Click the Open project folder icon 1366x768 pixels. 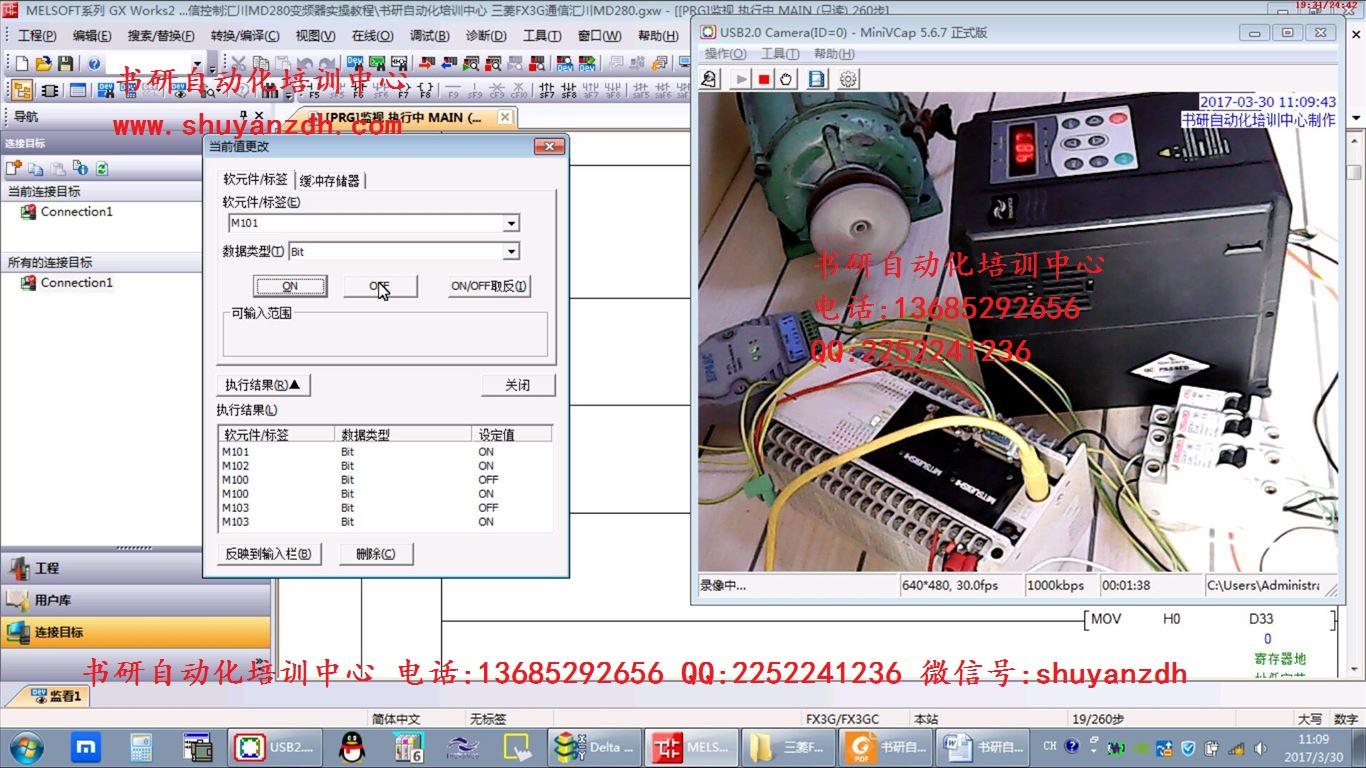click(x=43, y=63)
